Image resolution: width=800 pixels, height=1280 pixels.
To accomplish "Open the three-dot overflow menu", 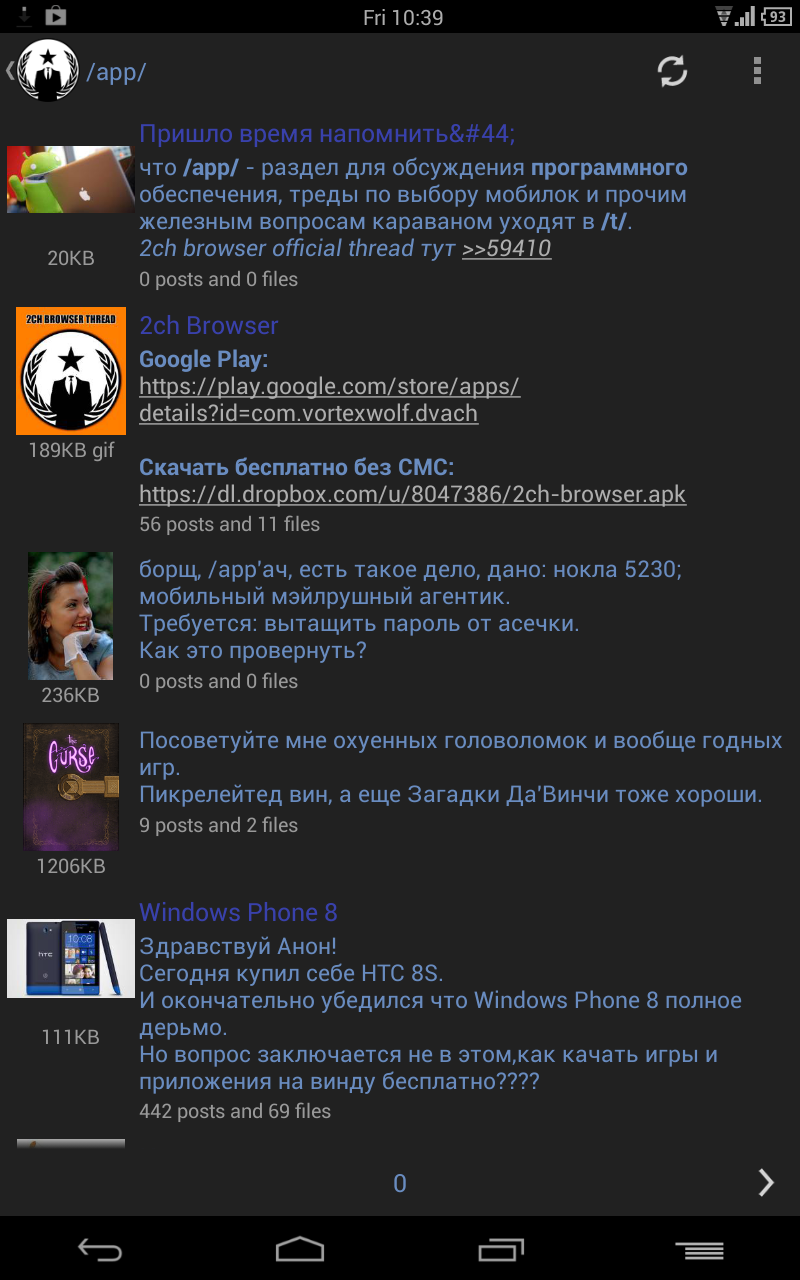I will [x=757, y=71].
